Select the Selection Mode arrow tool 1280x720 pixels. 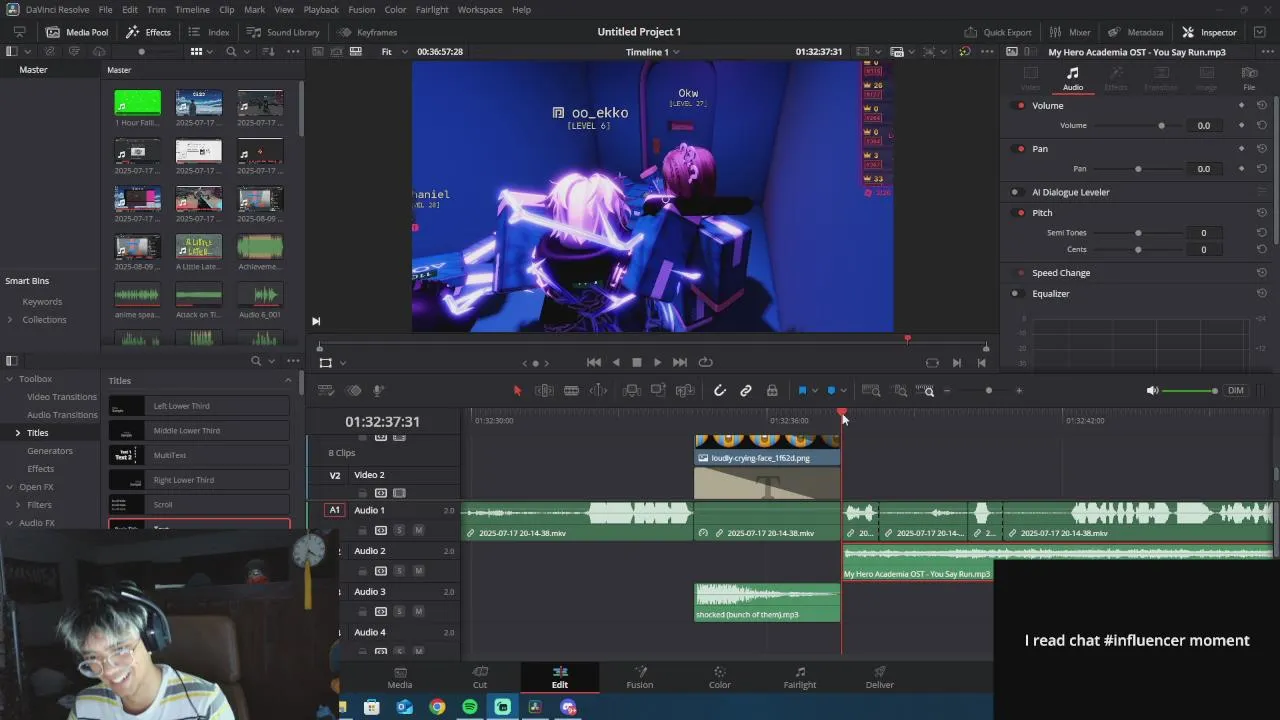click(x=517, y=391)
